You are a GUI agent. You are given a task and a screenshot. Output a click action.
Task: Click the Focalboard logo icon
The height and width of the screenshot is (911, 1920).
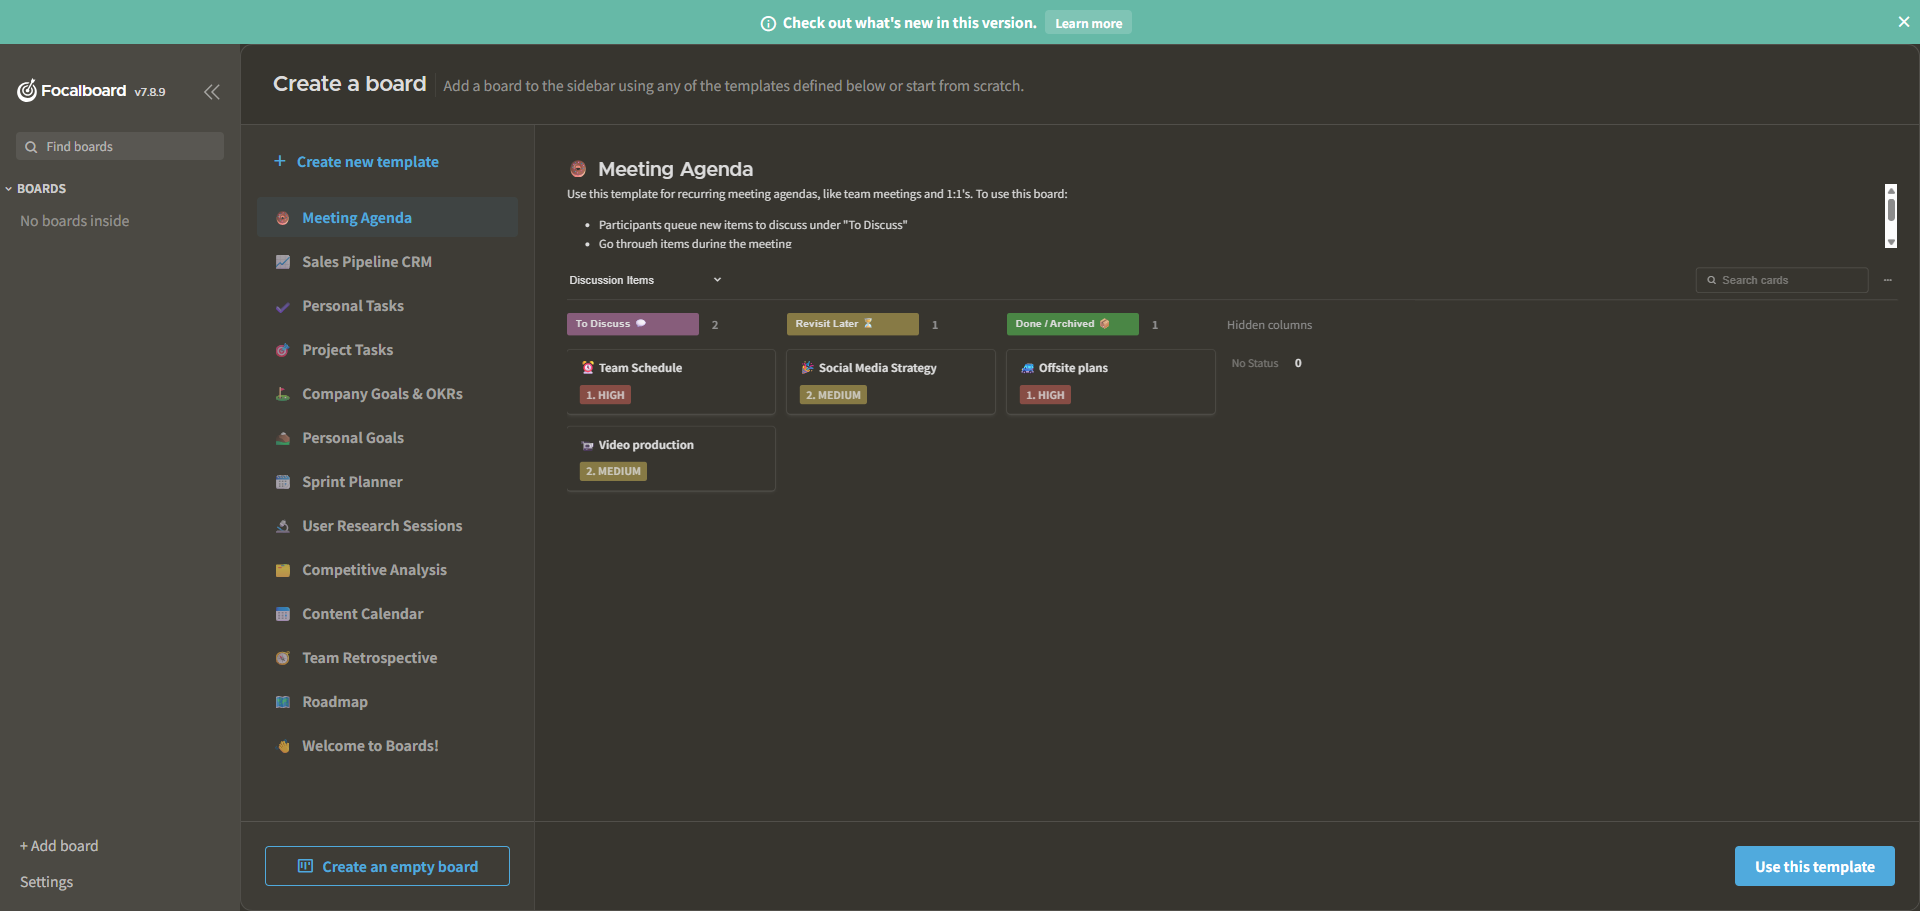coord(27,91)
